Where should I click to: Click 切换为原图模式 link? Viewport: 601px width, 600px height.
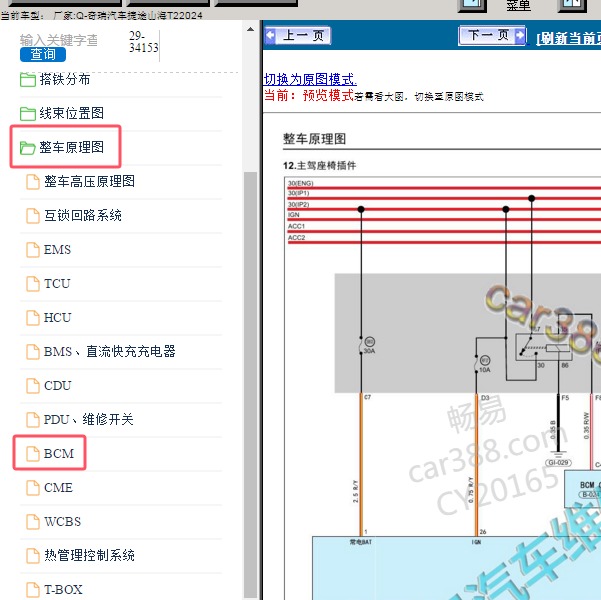[x=310, y=79]
